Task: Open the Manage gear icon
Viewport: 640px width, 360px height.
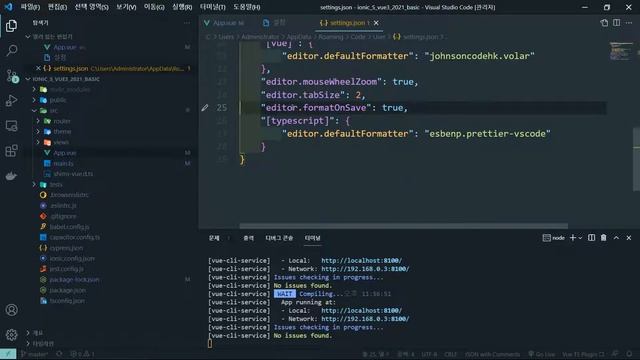Action: pos(11,335)
